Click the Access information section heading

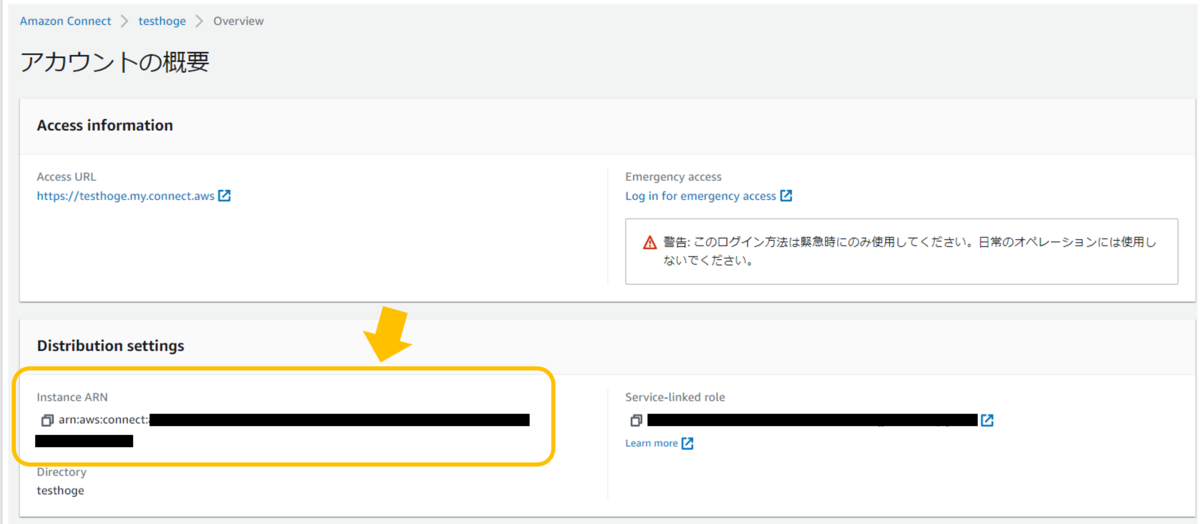tap(105, 125)
